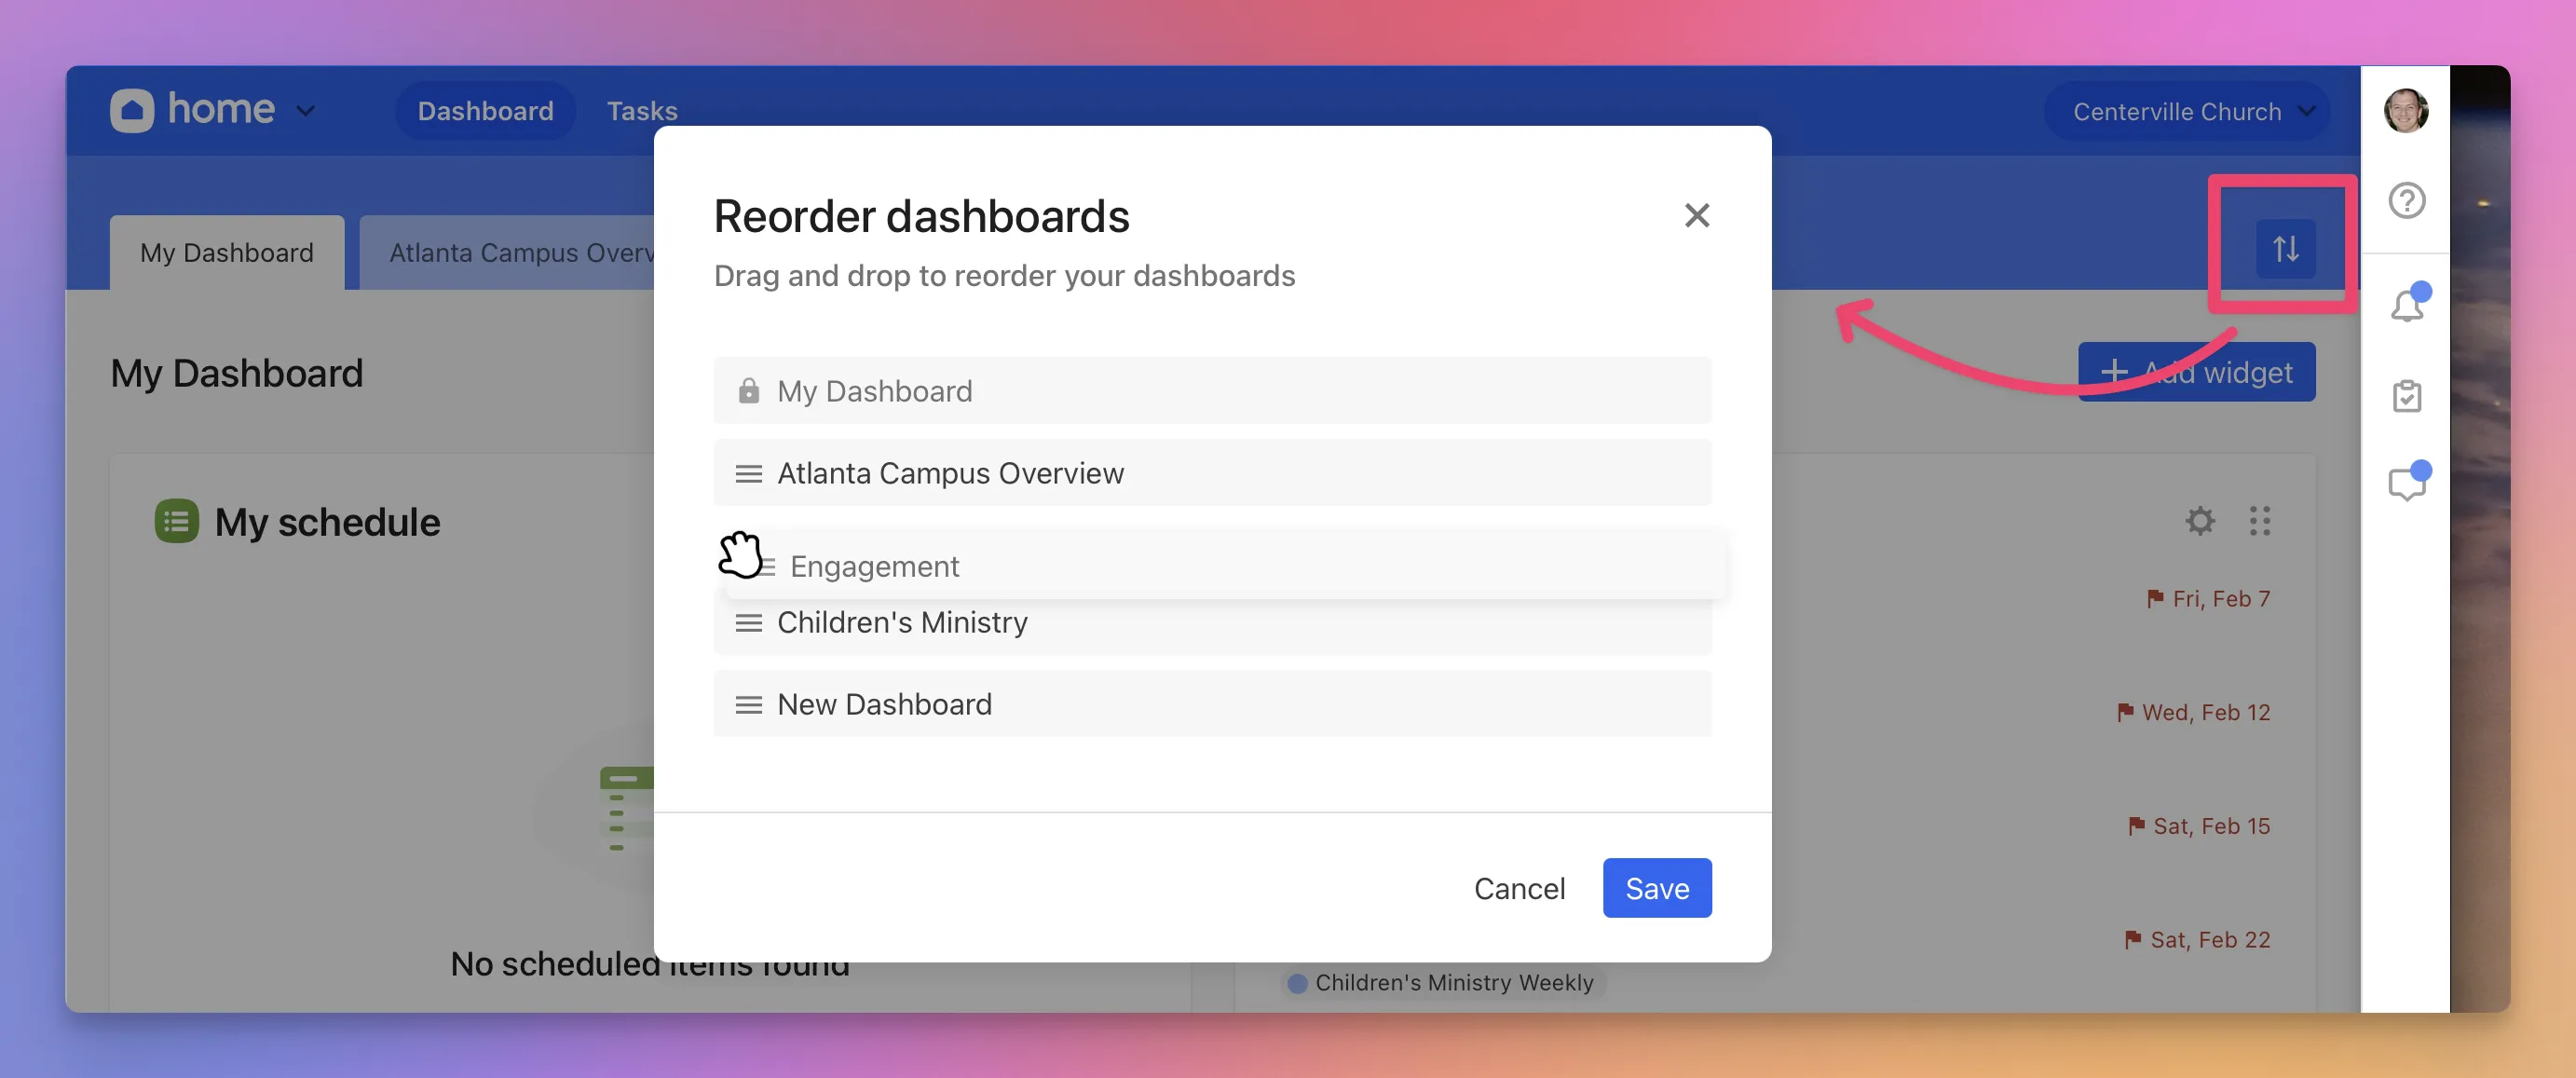Select the My Dashboard tab

pos(226,253)
